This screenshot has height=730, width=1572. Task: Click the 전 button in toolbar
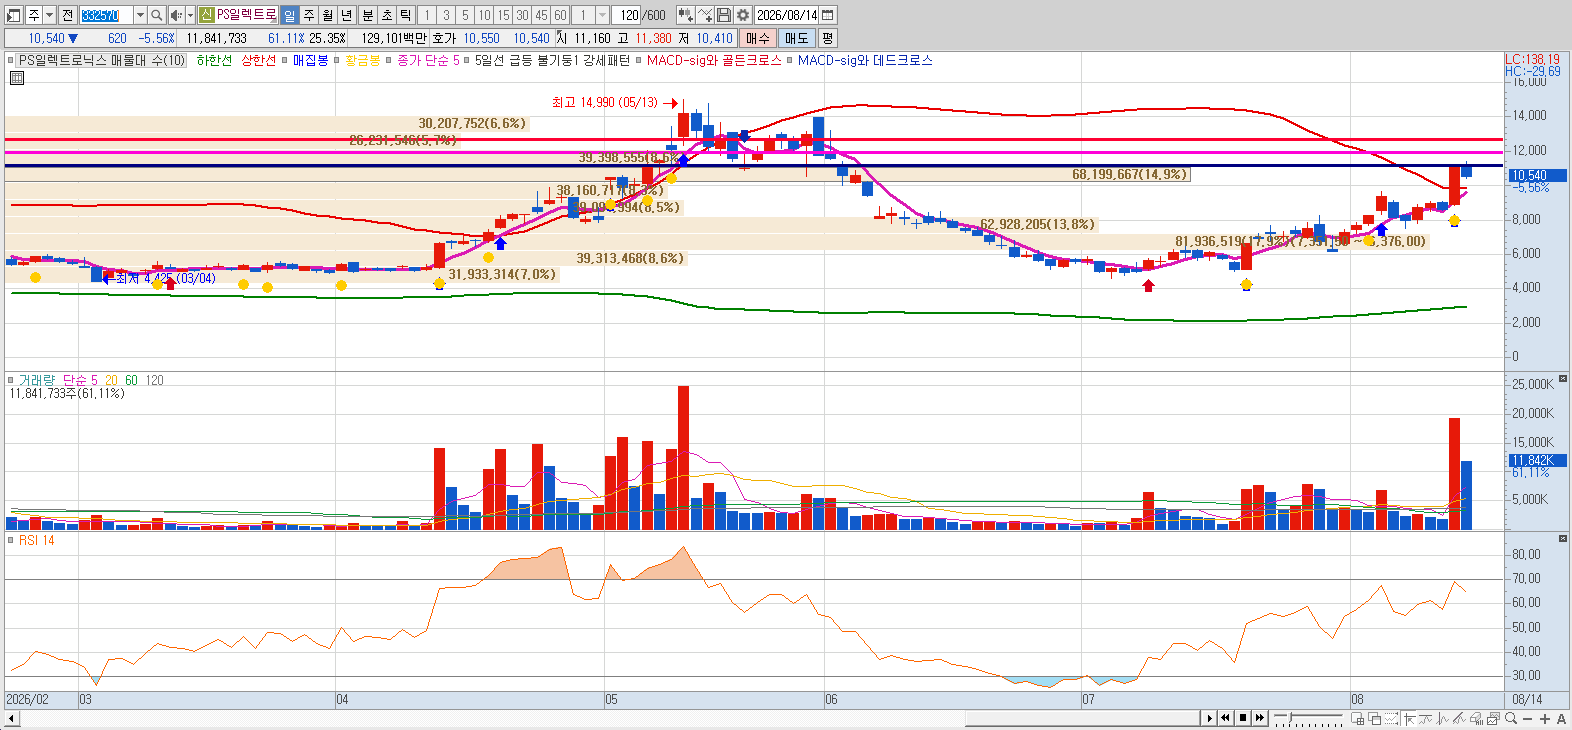(67, 15)
